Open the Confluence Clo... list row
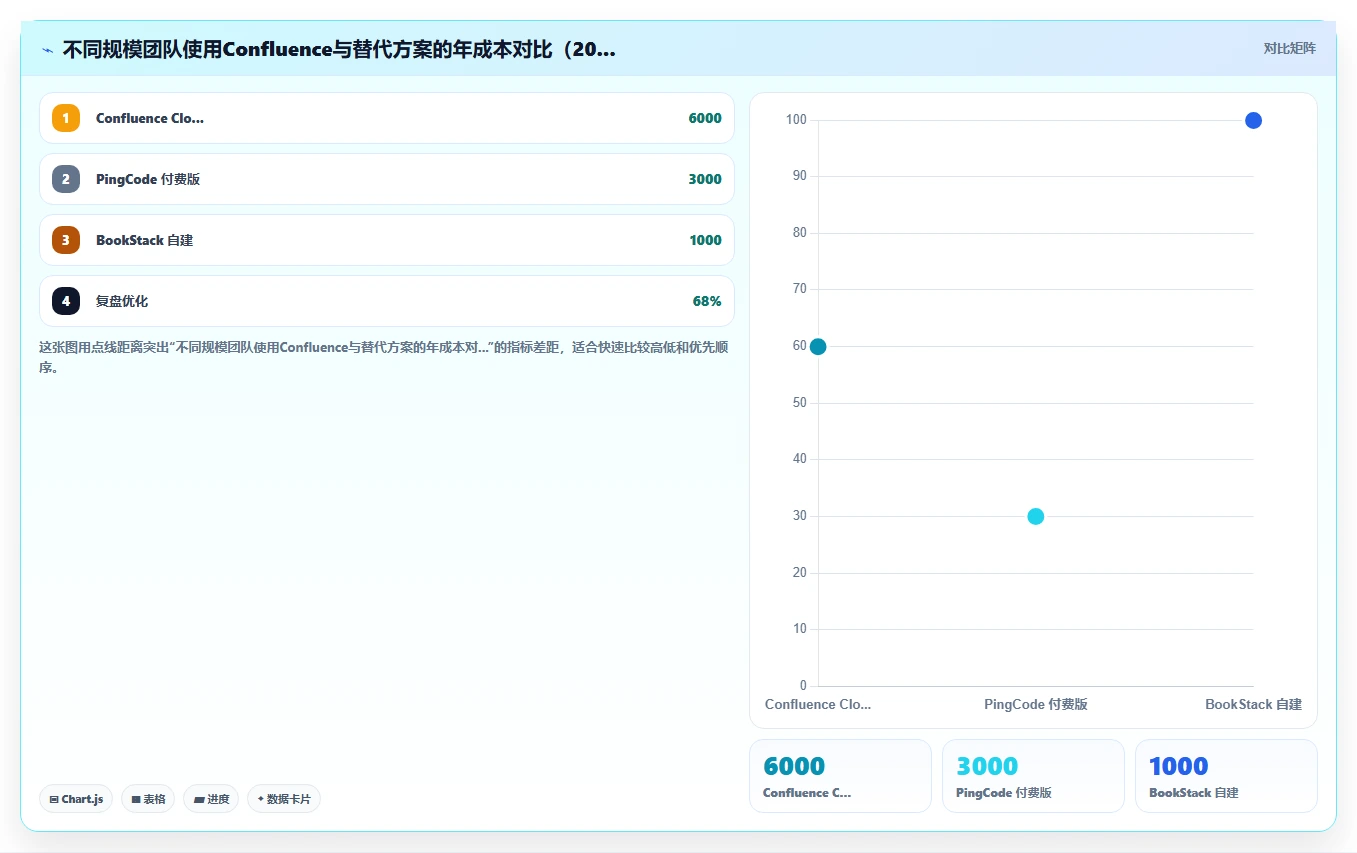Image resolution: width=1357 pixels, height=853 pixels. click(387, 118)
